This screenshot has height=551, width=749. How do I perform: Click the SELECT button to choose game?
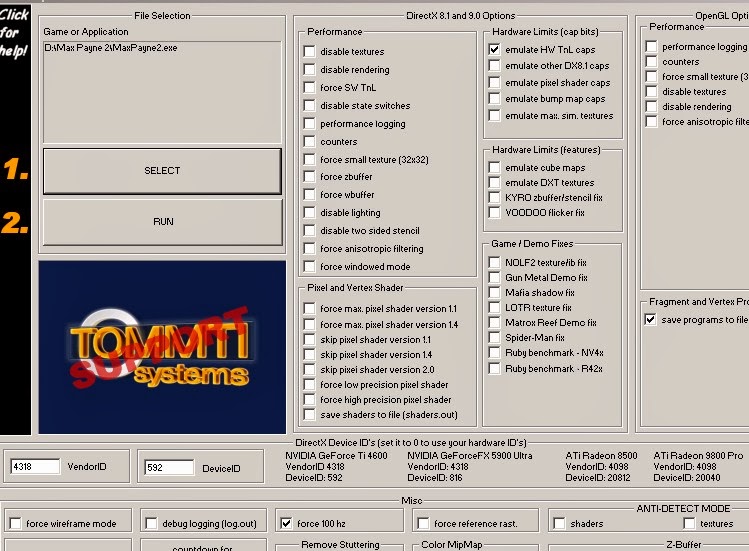162,171
